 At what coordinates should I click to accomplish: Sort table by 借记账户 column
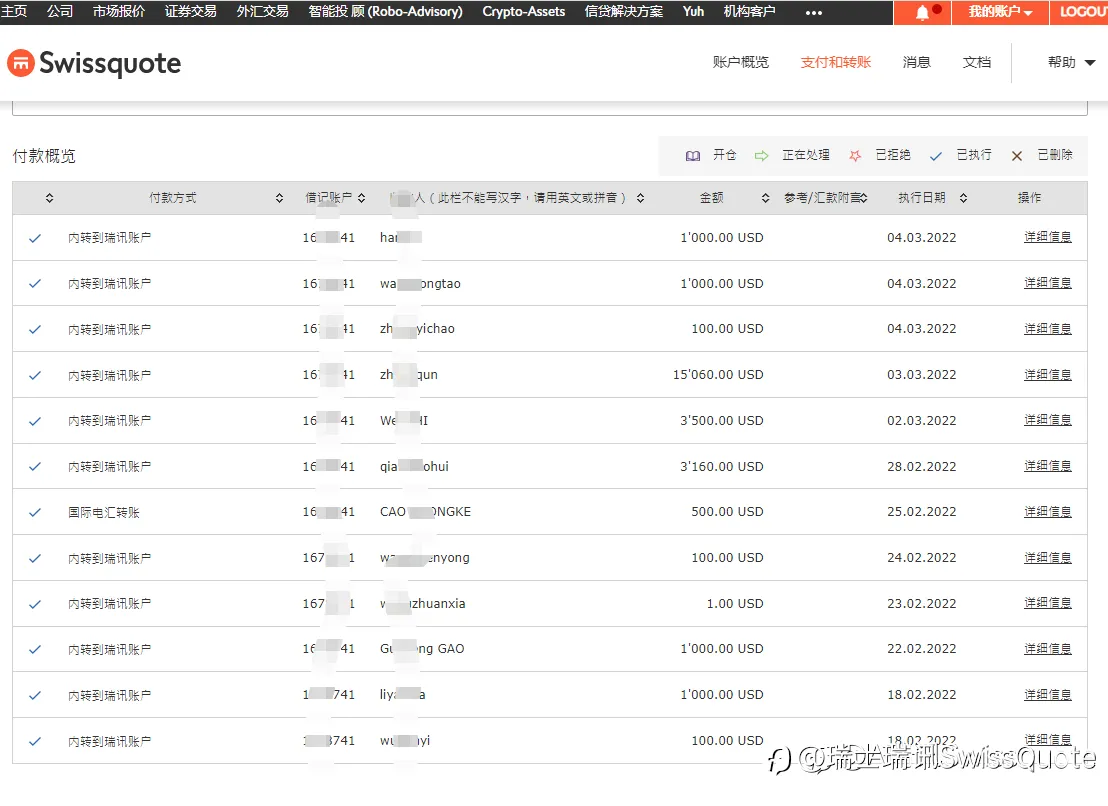[x=361, y=198]
